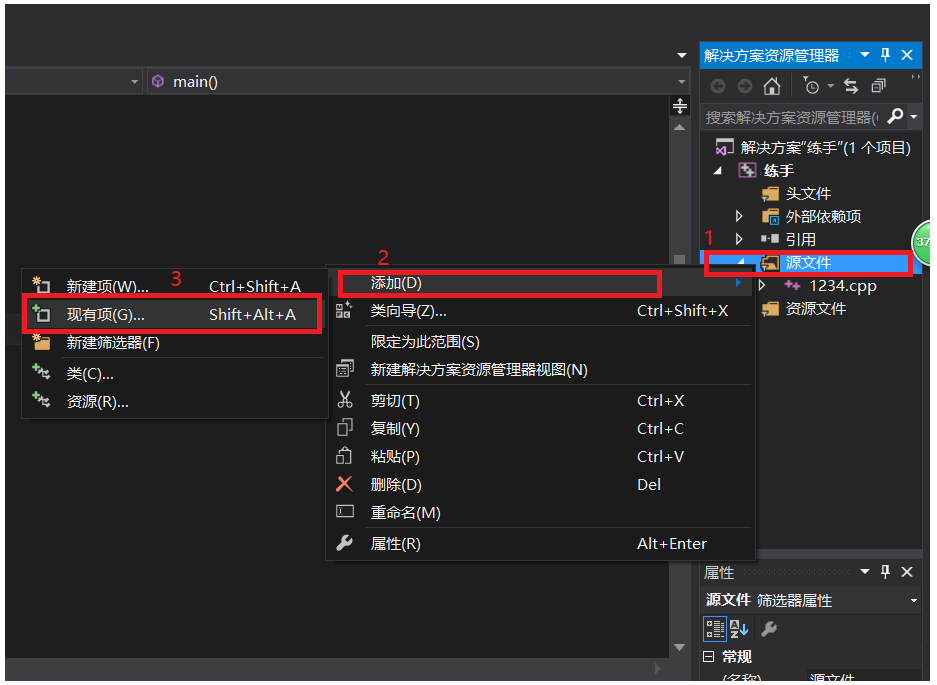This screenshot has width=937, height=685.
Task: Select 现有项(G)... from the add submenu
Action: click(x=175, y=314)
